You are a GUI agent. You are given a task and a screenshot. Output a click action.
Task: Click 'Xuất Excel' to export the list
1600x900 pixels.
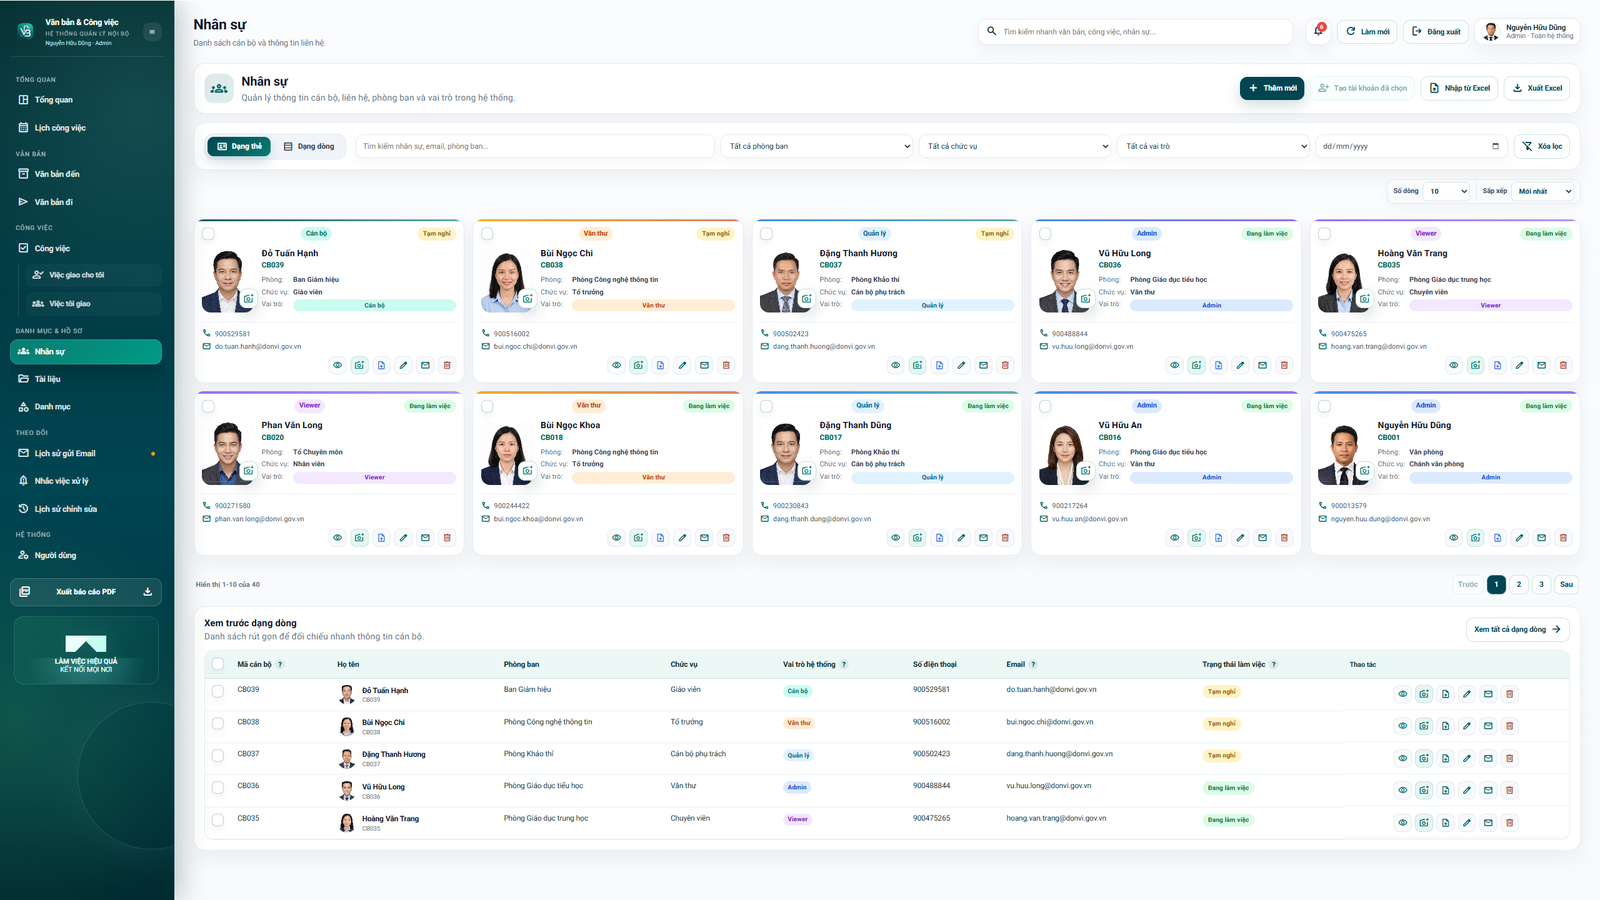click(x=1537, y=88)
